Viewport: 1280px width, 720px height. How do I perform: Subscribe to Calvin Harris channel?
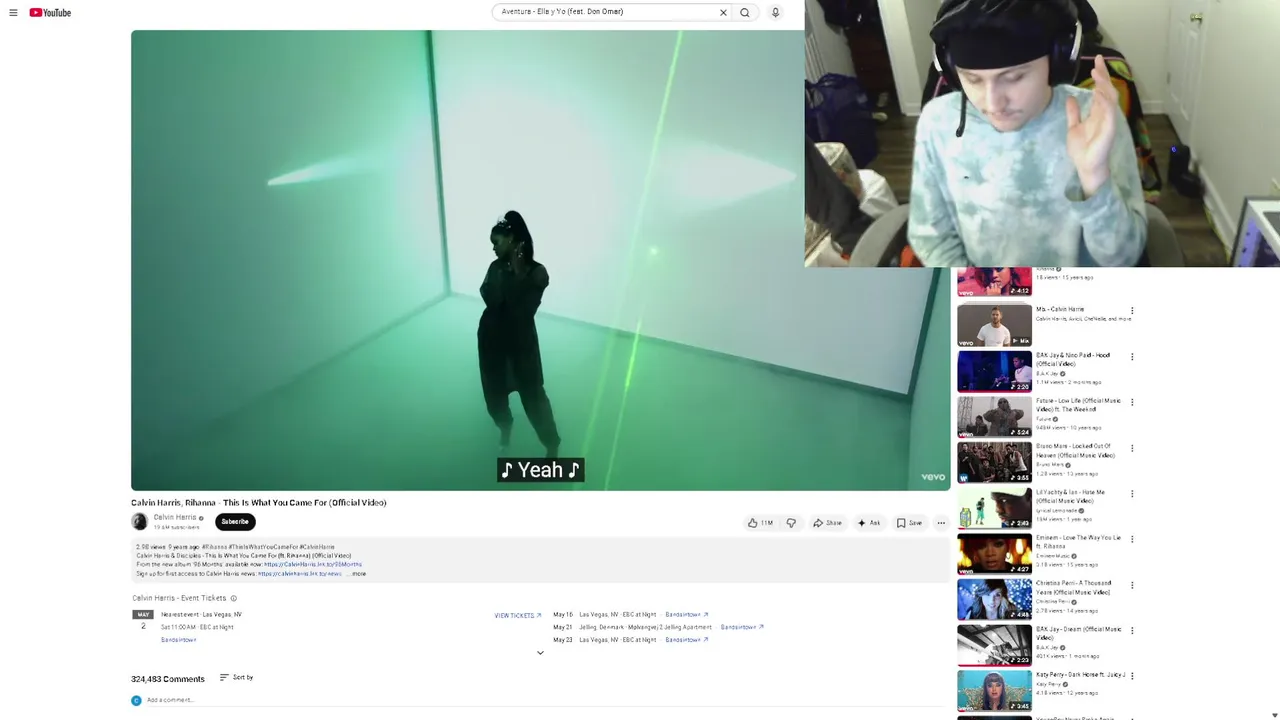coord(235,522)
